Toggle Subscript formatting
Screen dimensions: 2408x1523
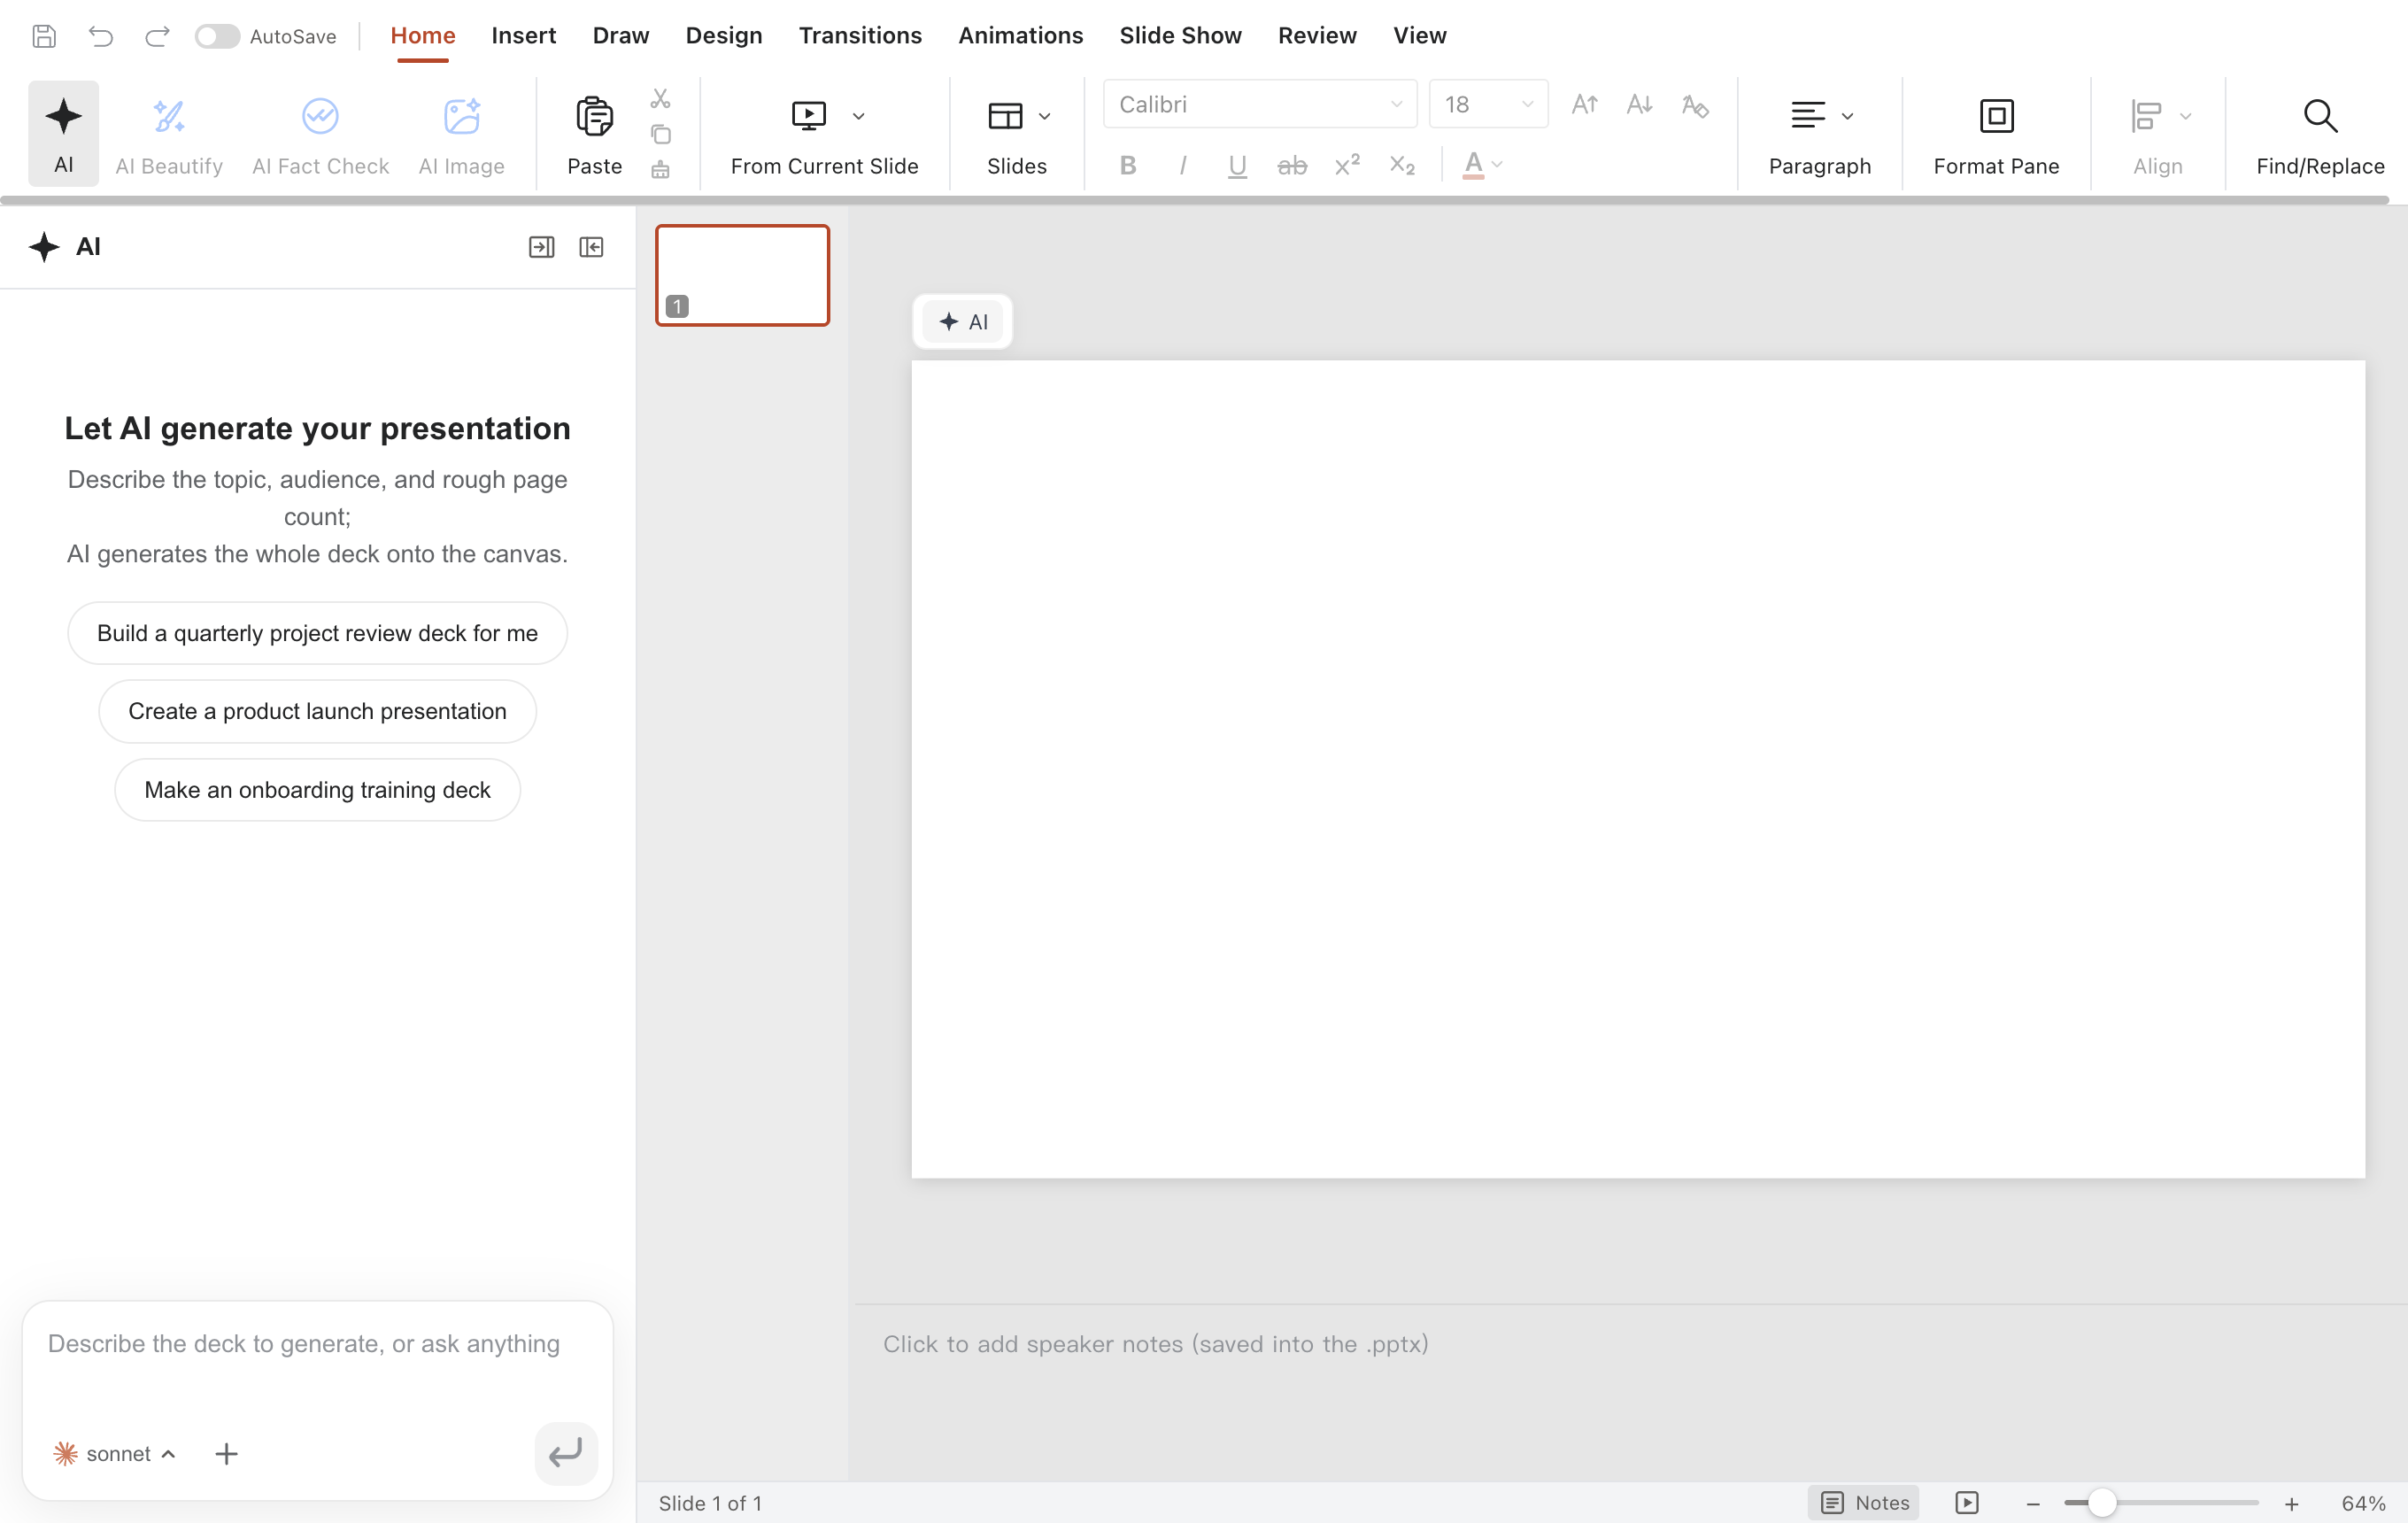1402,165
